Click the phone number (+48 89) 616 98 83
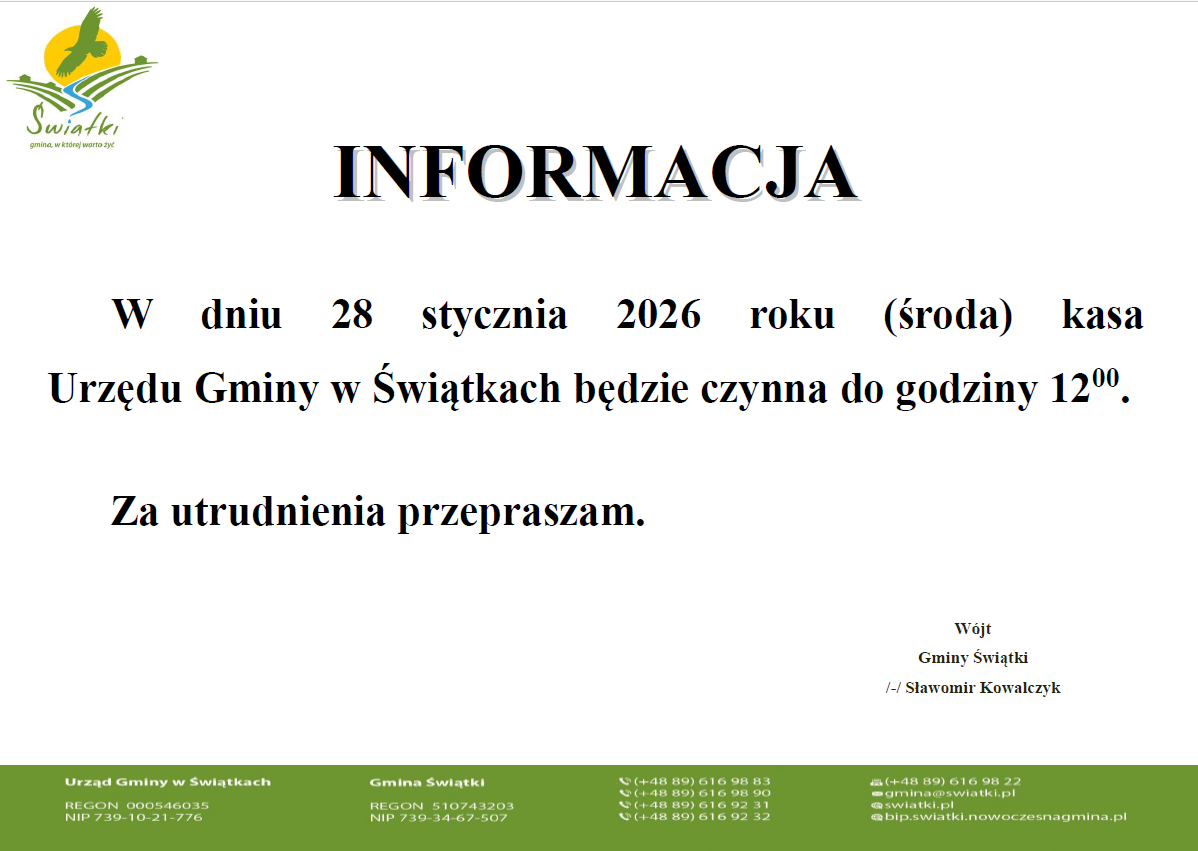 click(x=702, y=782)
